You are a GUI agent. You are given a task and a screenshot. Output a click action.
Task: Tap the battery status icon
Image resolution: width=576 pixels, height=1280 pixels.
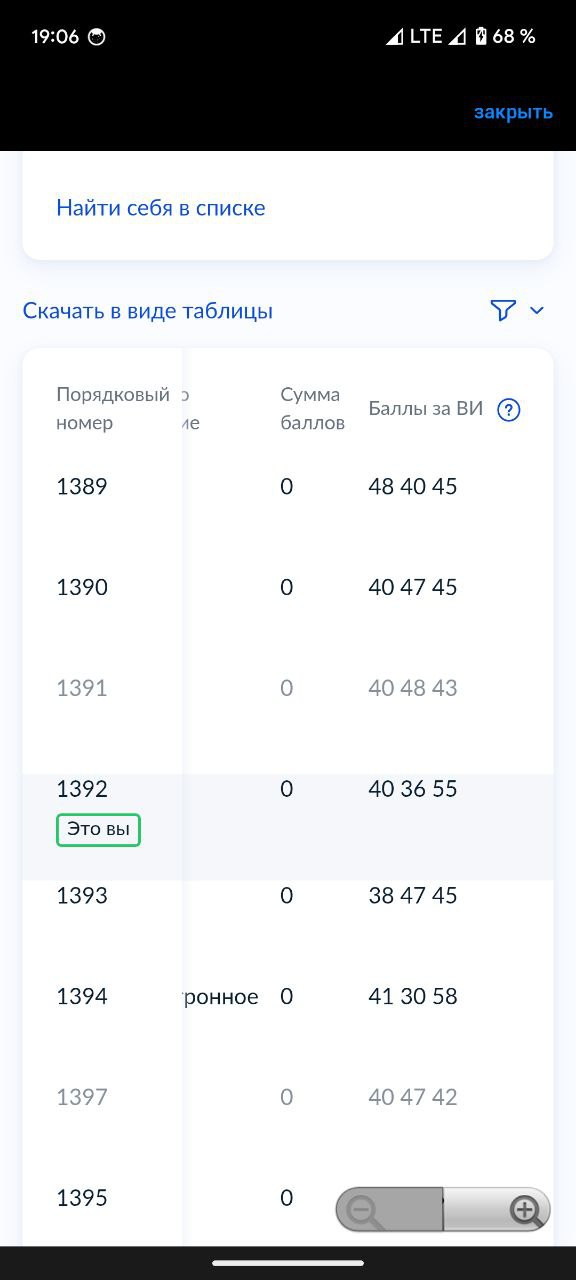click(x=481, y=37)
